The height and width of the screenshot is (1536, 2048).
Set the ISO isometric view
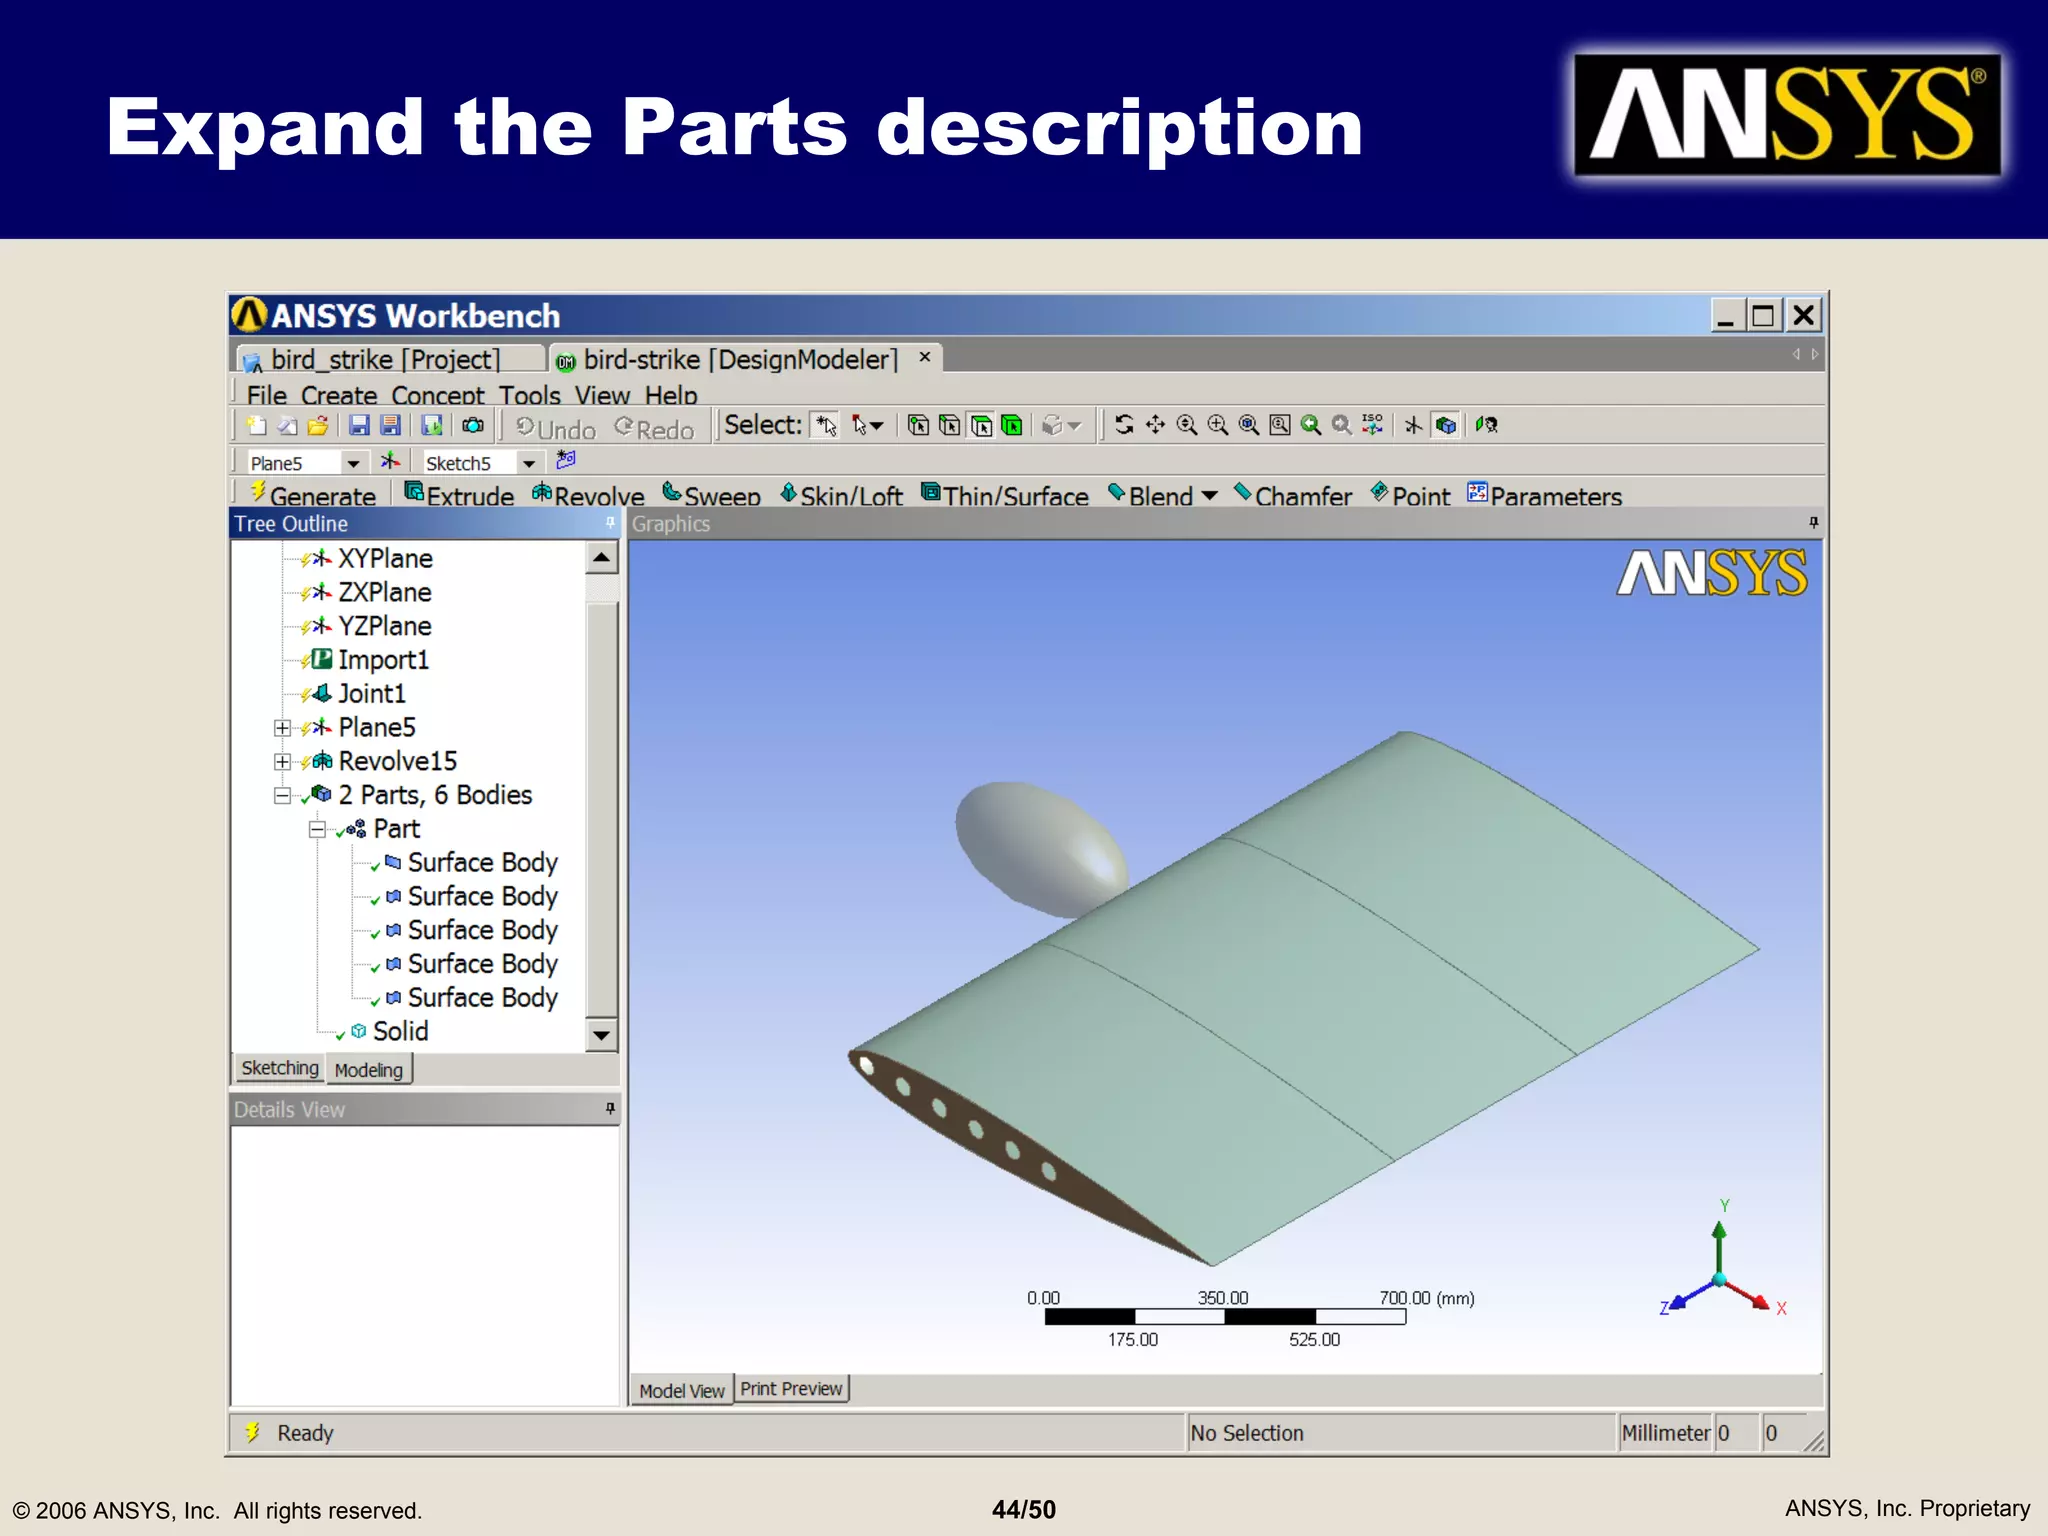pyautogui.click(x=1372, y=425)
